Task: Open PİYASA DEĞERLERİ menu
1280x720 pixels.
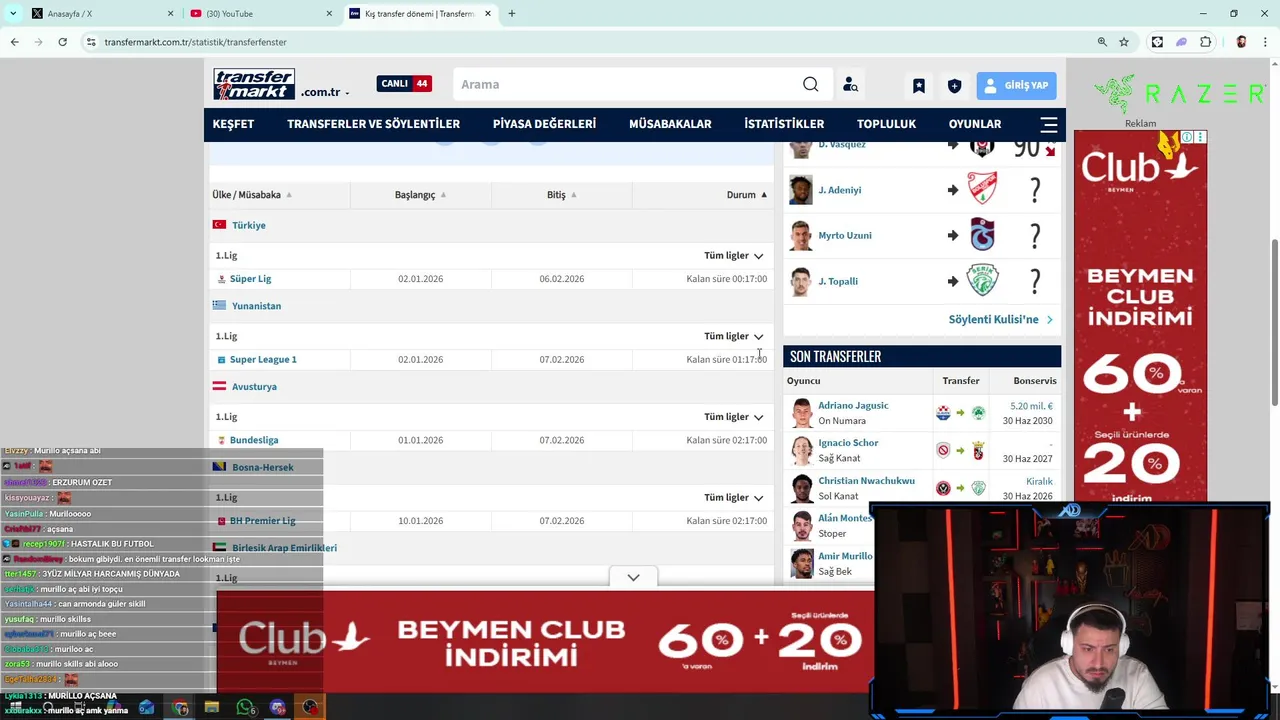Action: click(544, 124)
